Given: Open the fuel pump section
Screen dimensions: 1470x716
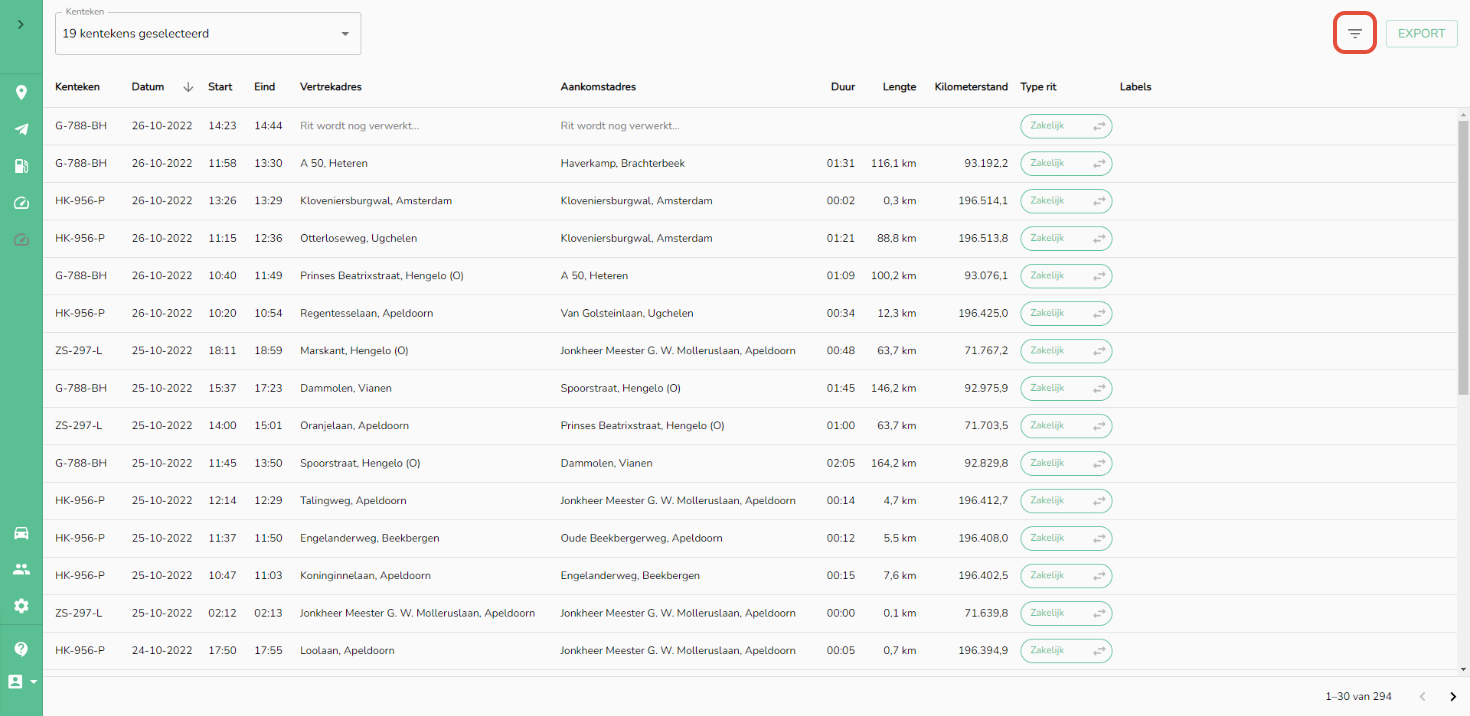Looking at the screenshot, I should [x=21, y=166].
